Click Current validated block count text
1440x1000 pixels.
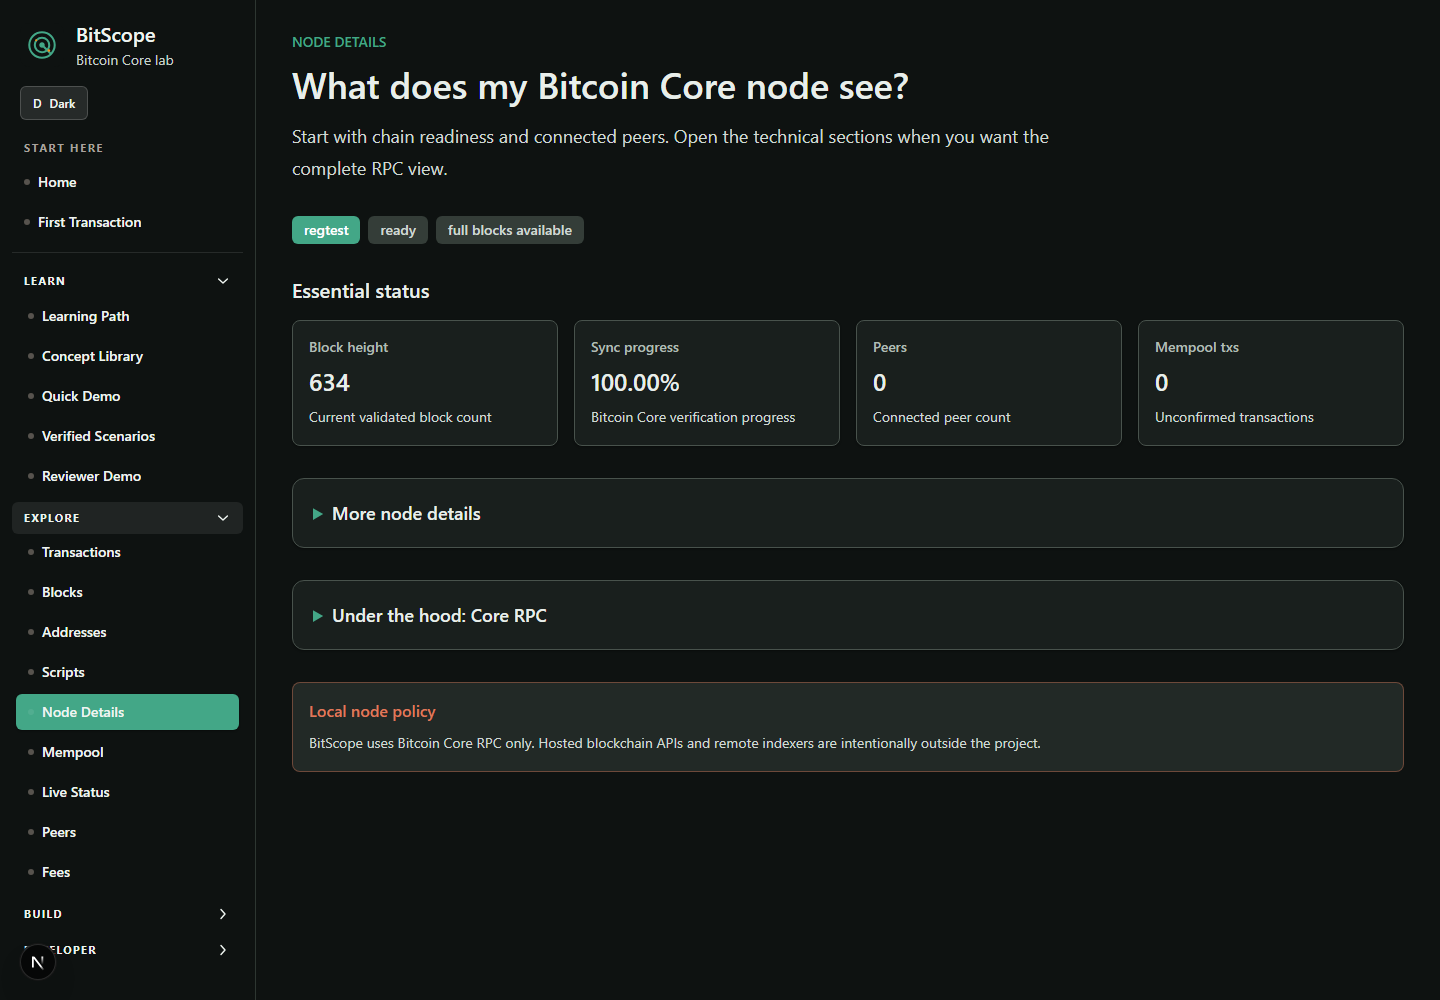coord(400,417)
